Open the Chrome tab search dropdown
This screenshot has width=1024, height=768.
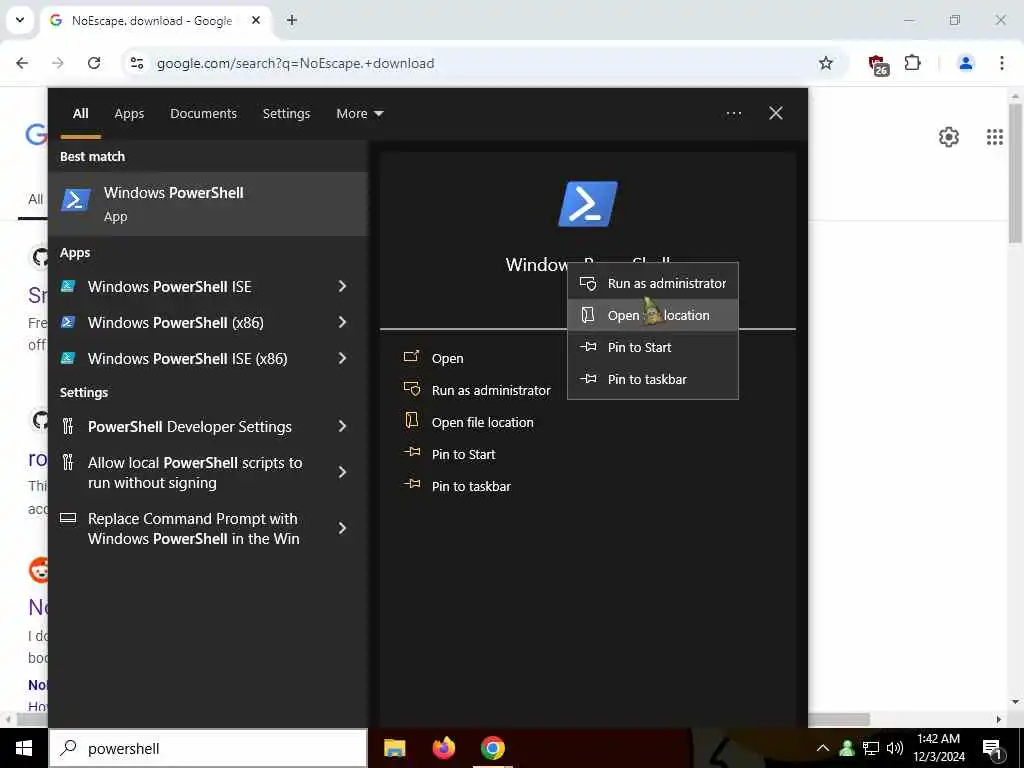20,20
